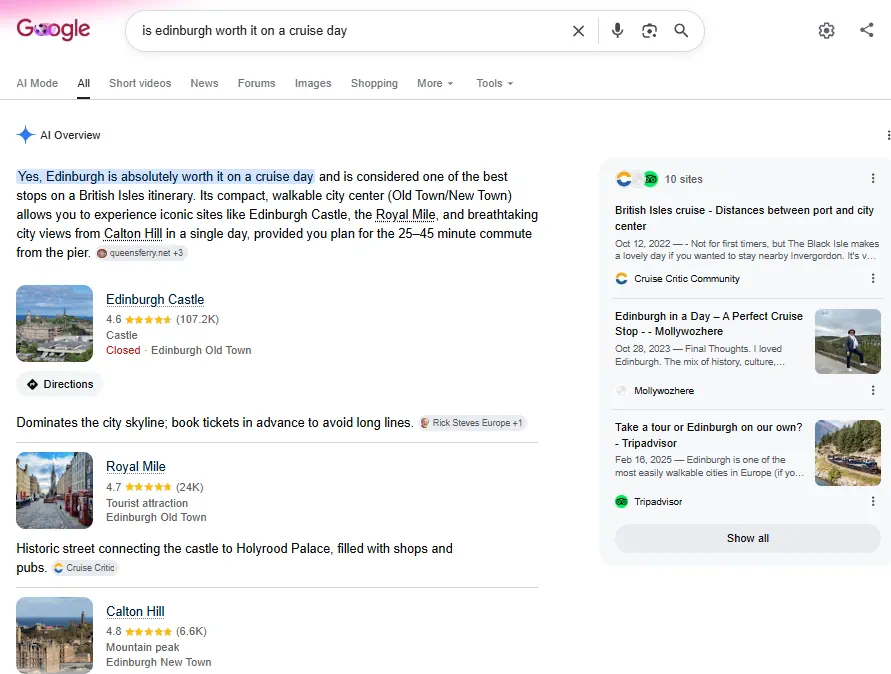Expand the More dropdown
Screen dimensions: 891x674
pyautogui.click(x=435, y=83)
